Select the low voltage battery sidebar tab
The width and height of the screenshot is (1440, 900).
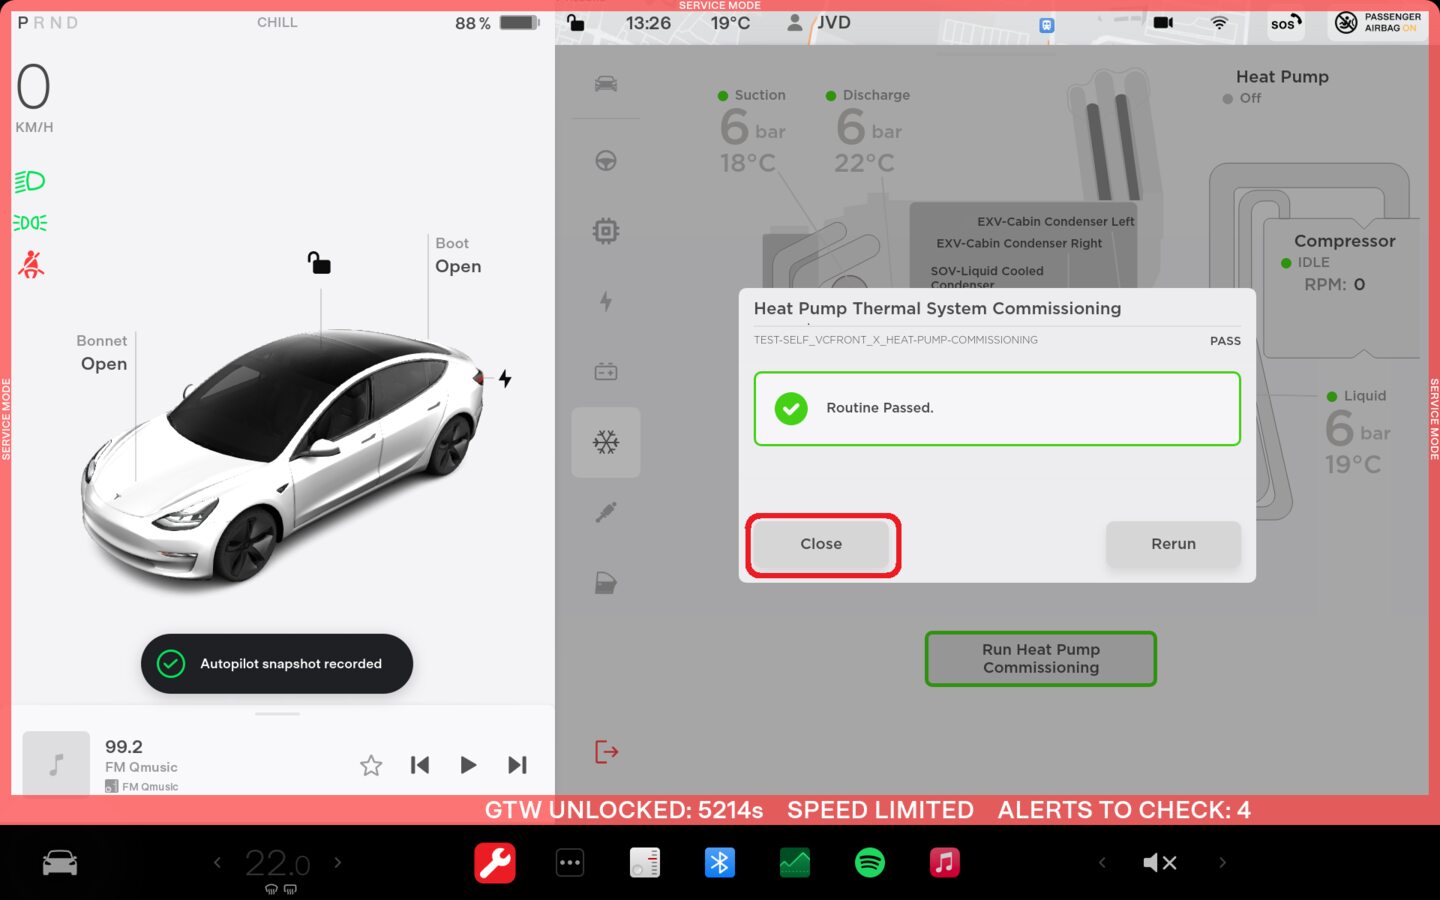click(x=606, y=372)
